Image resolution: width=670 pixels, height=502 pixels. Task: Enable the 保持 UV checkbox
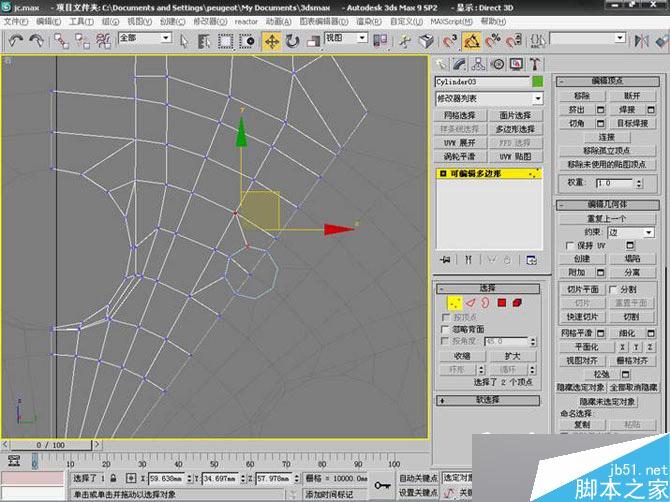[569, 246]
